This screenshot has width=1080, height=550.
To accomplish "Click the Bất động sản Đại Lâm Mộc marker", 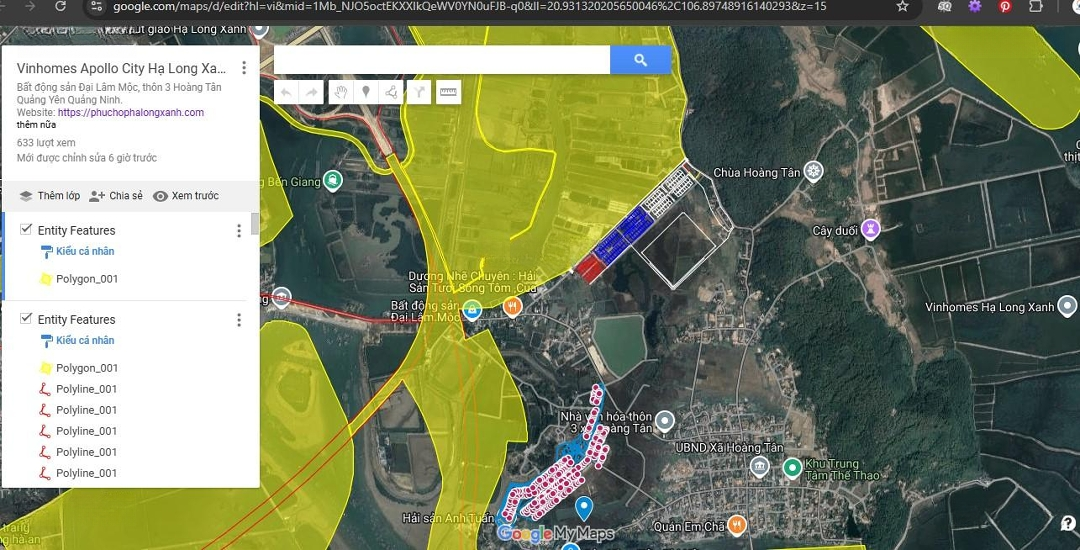I will 472,310.
